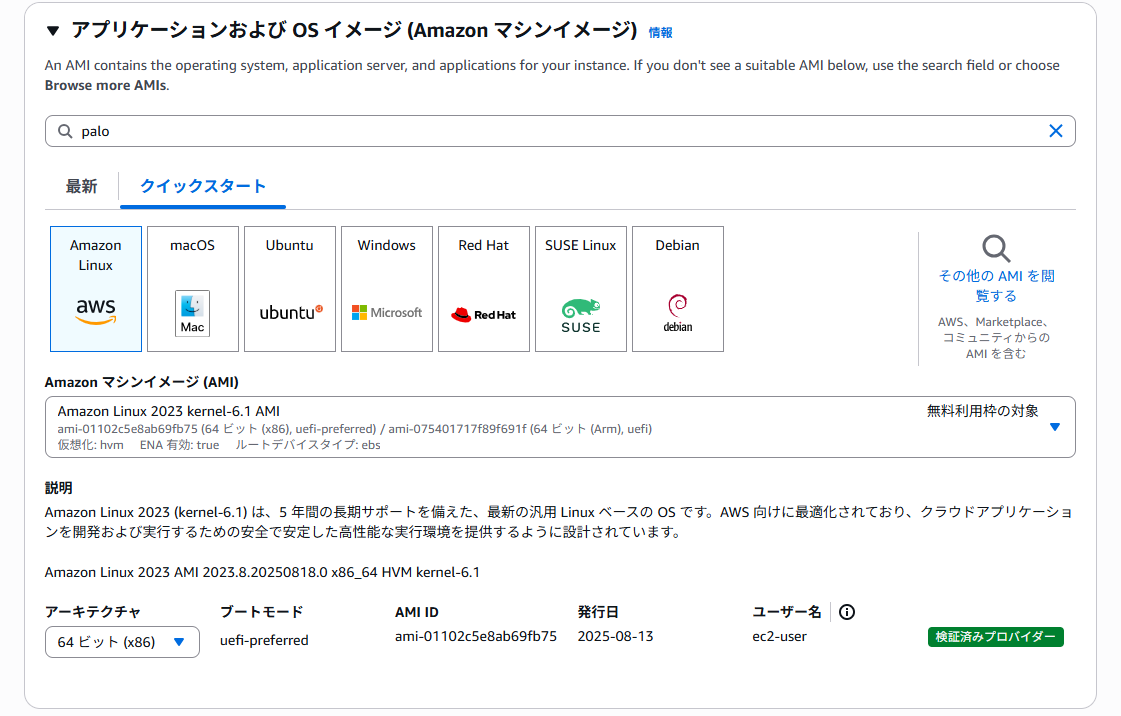
Task: Click the 発行日 label
Action: tap(598, 612)
